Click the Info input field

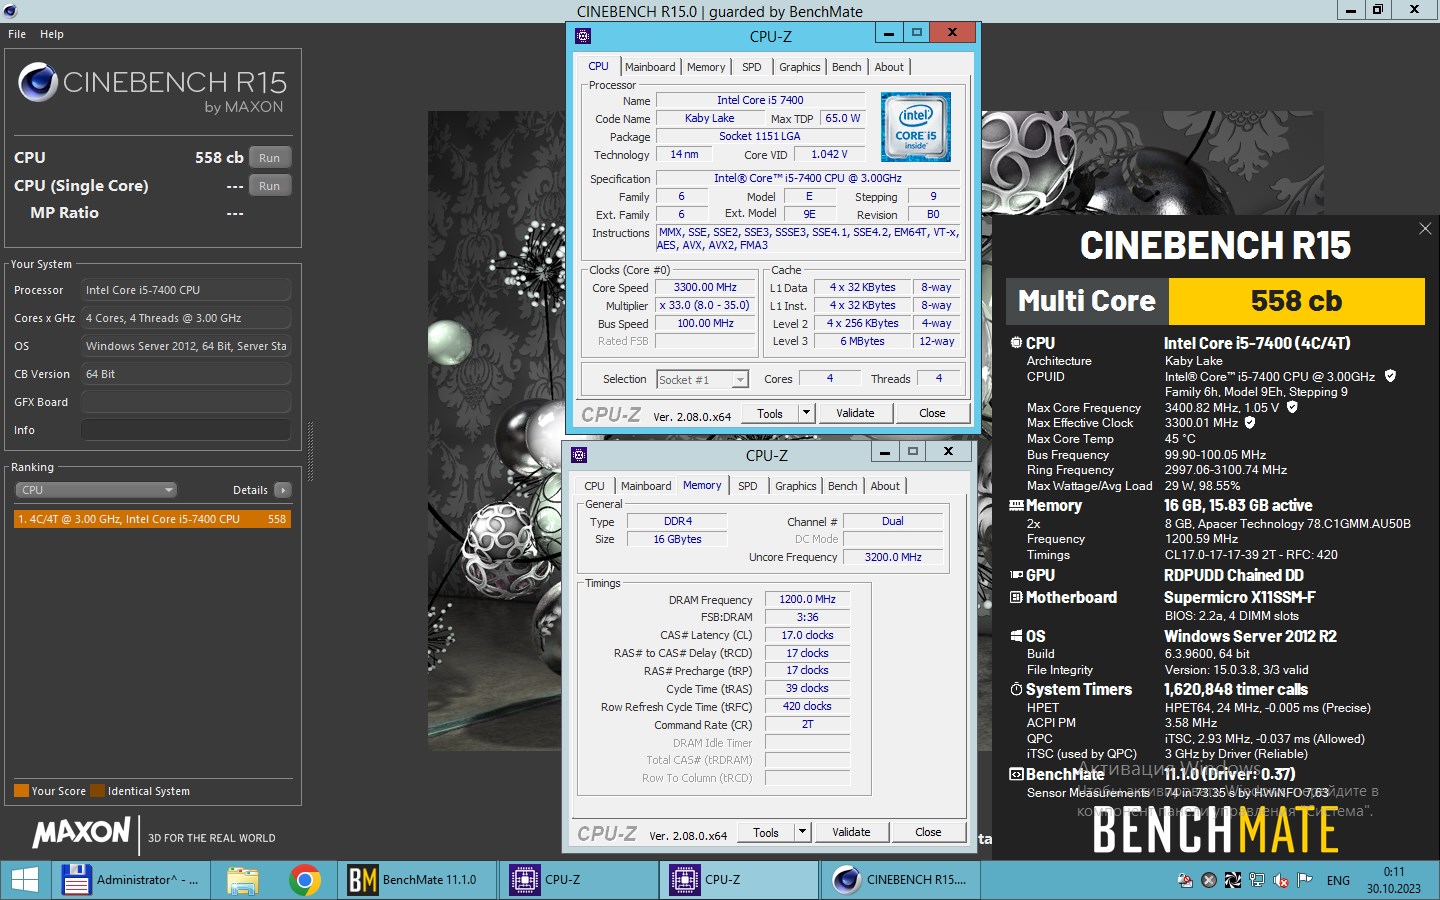(186, 430)
